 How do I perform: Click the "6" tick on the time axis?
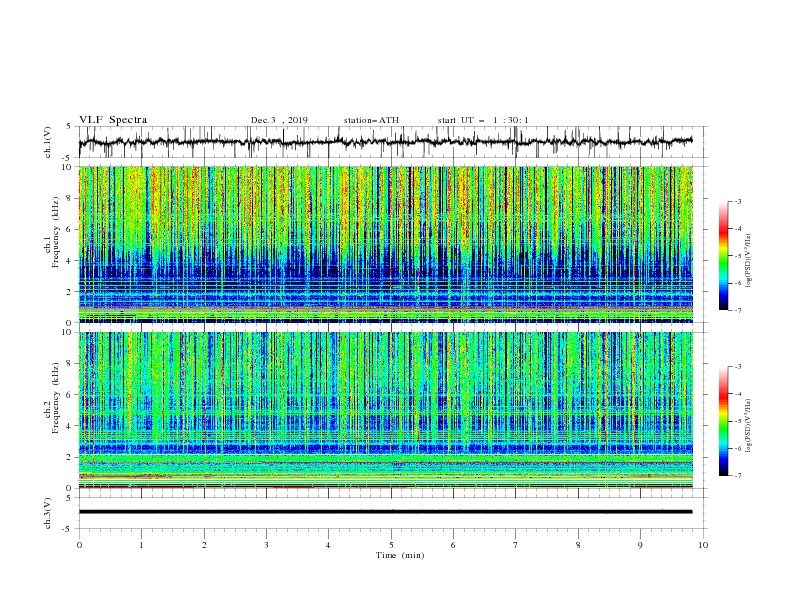pos(453,545)
